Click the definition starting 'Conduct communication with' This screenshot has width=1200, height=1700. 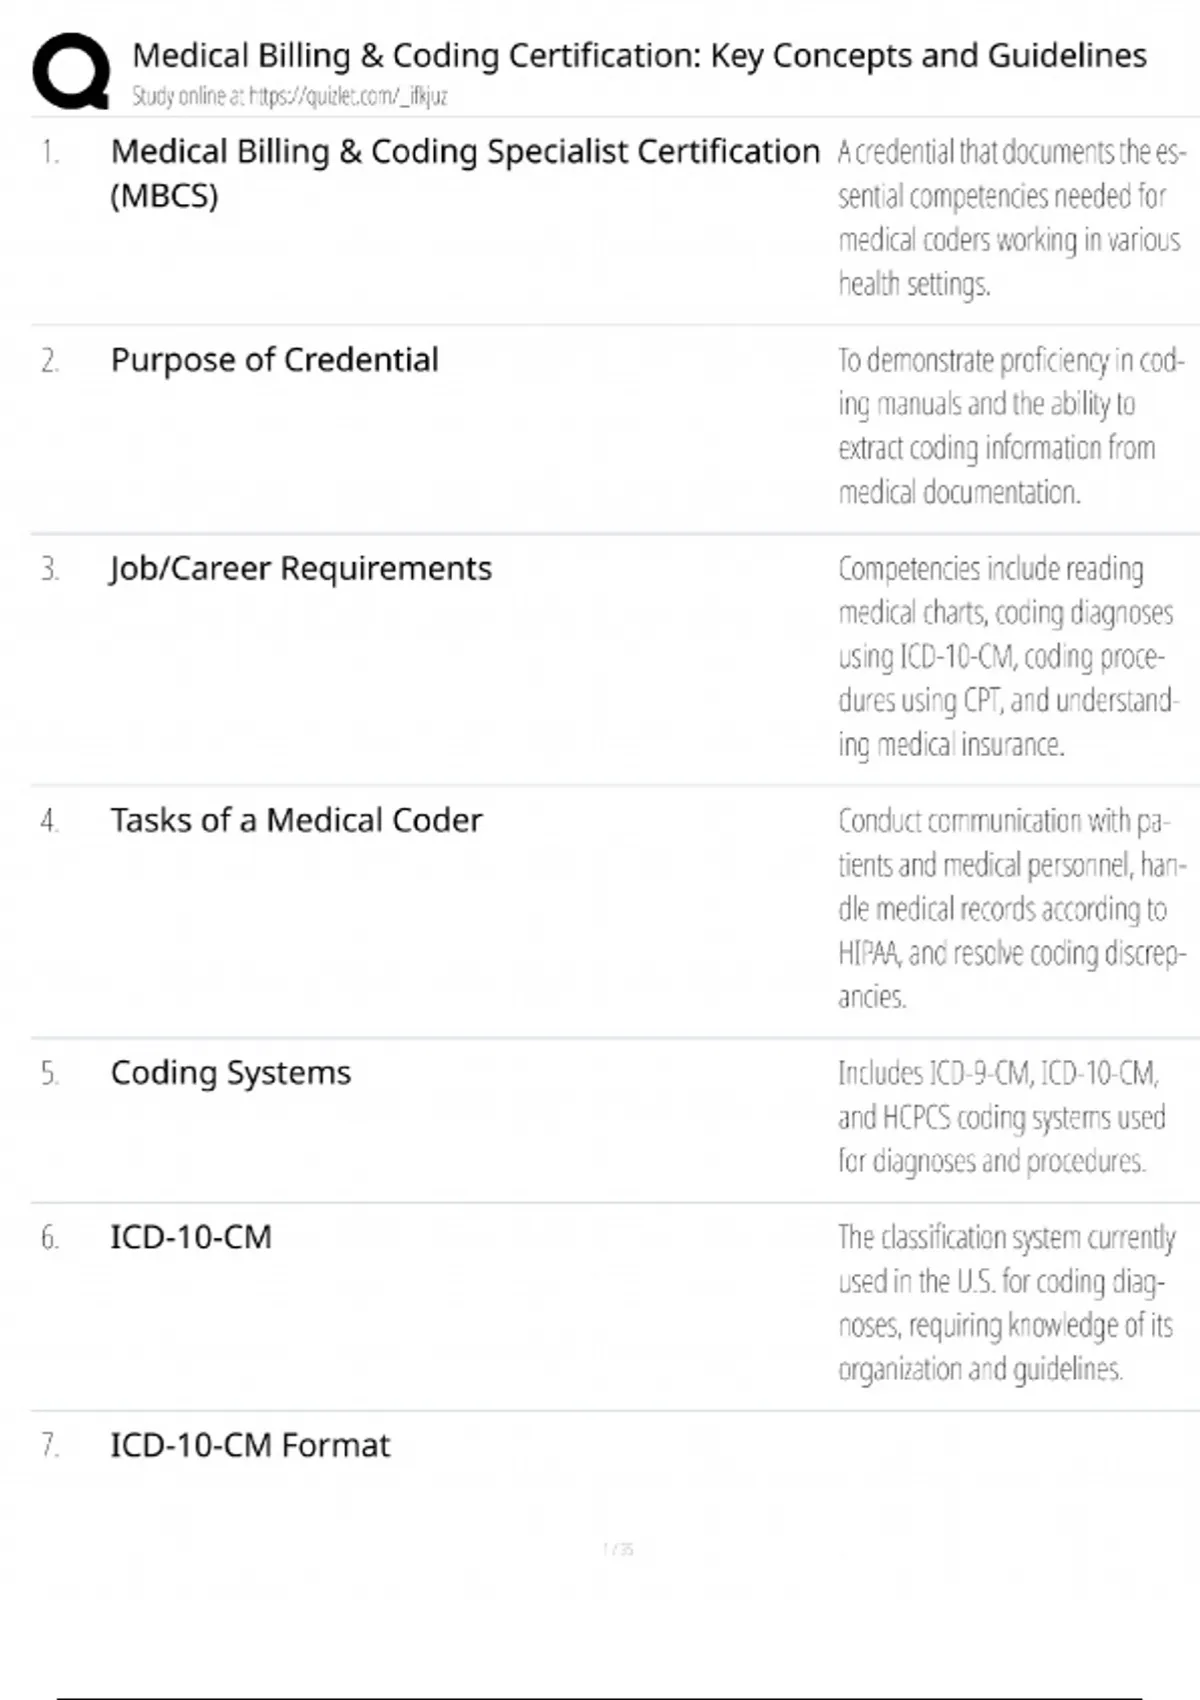tap(1010, 908)
